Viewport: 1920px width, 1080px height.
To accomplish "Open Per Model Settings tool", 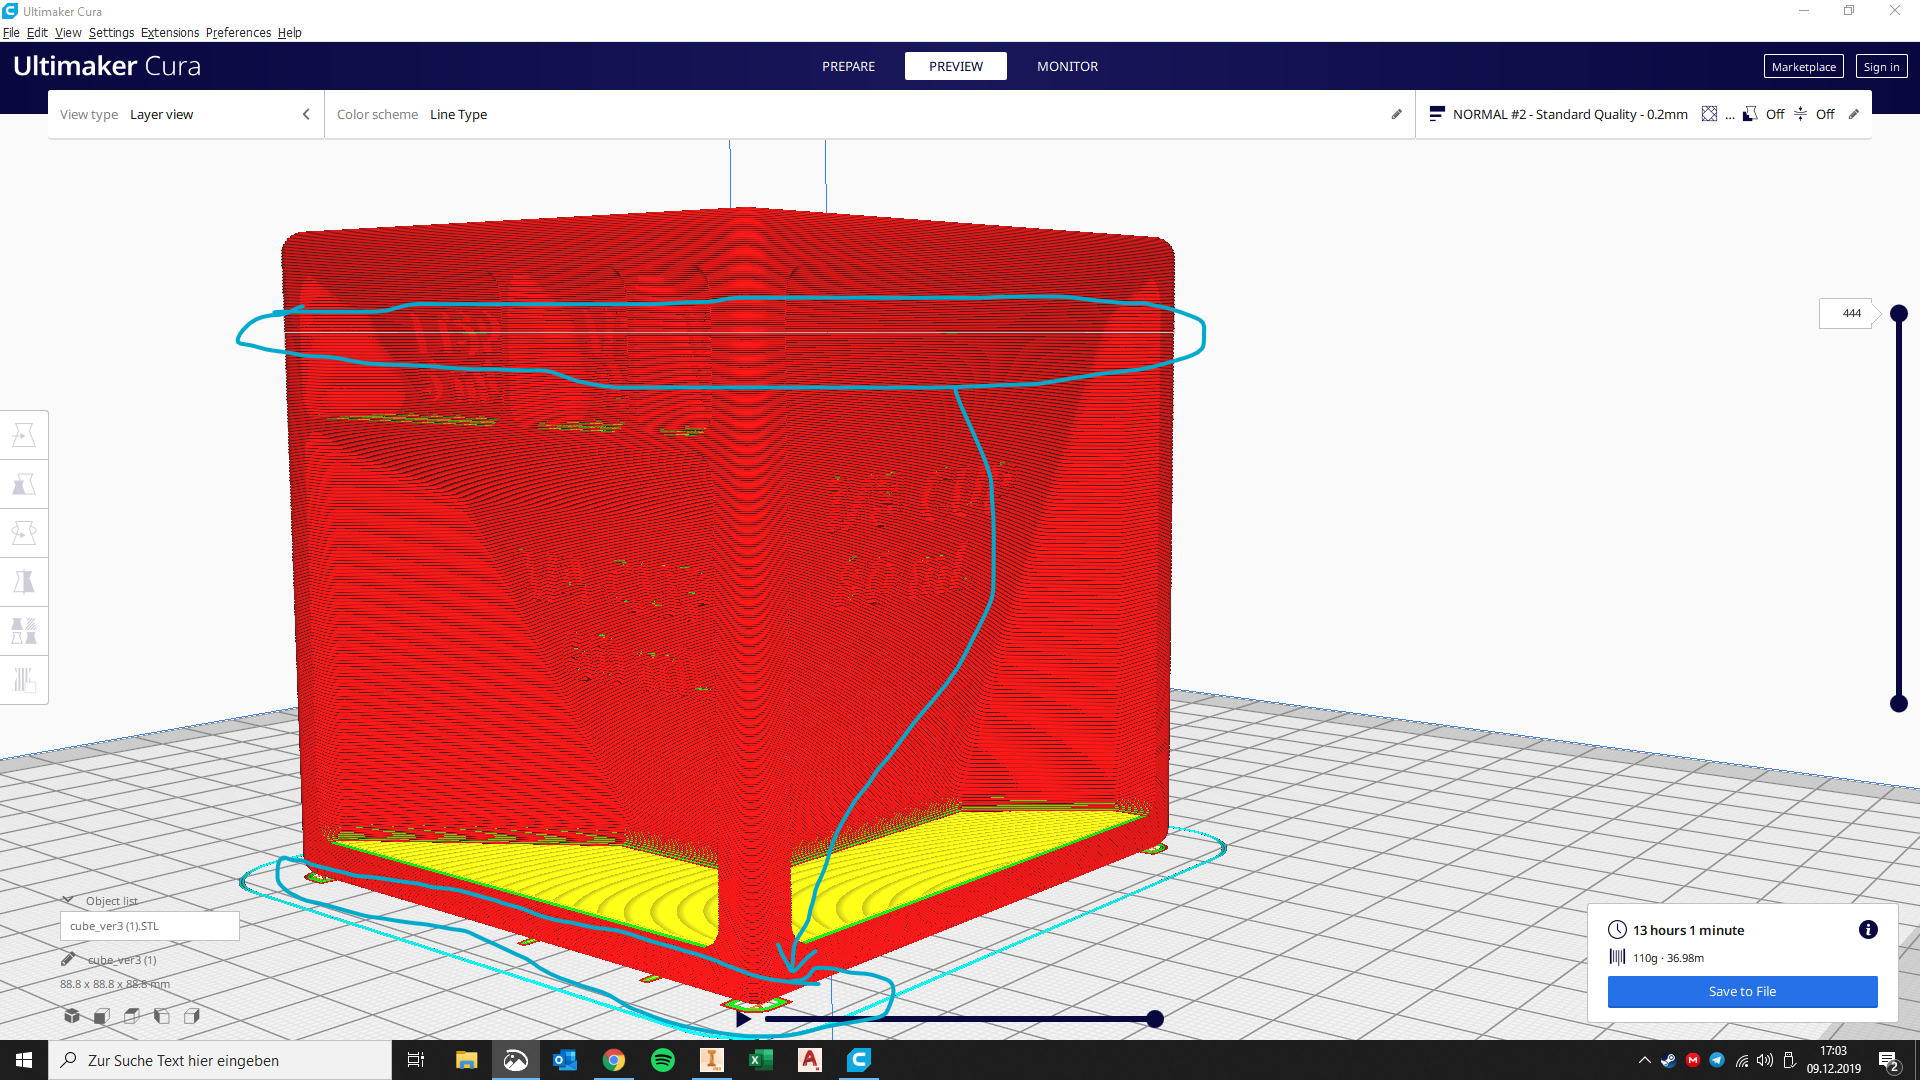I will (24, 630).
